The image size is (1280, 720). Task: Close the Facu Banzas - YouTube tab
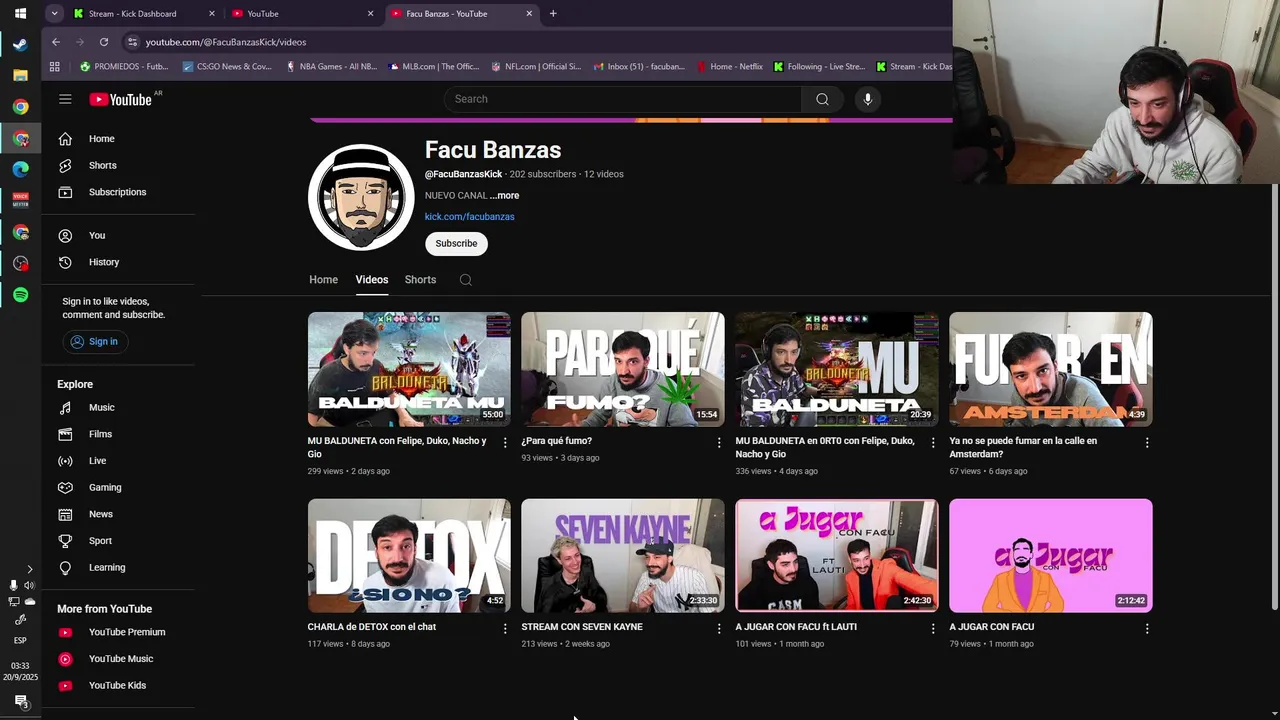point(529,13)
